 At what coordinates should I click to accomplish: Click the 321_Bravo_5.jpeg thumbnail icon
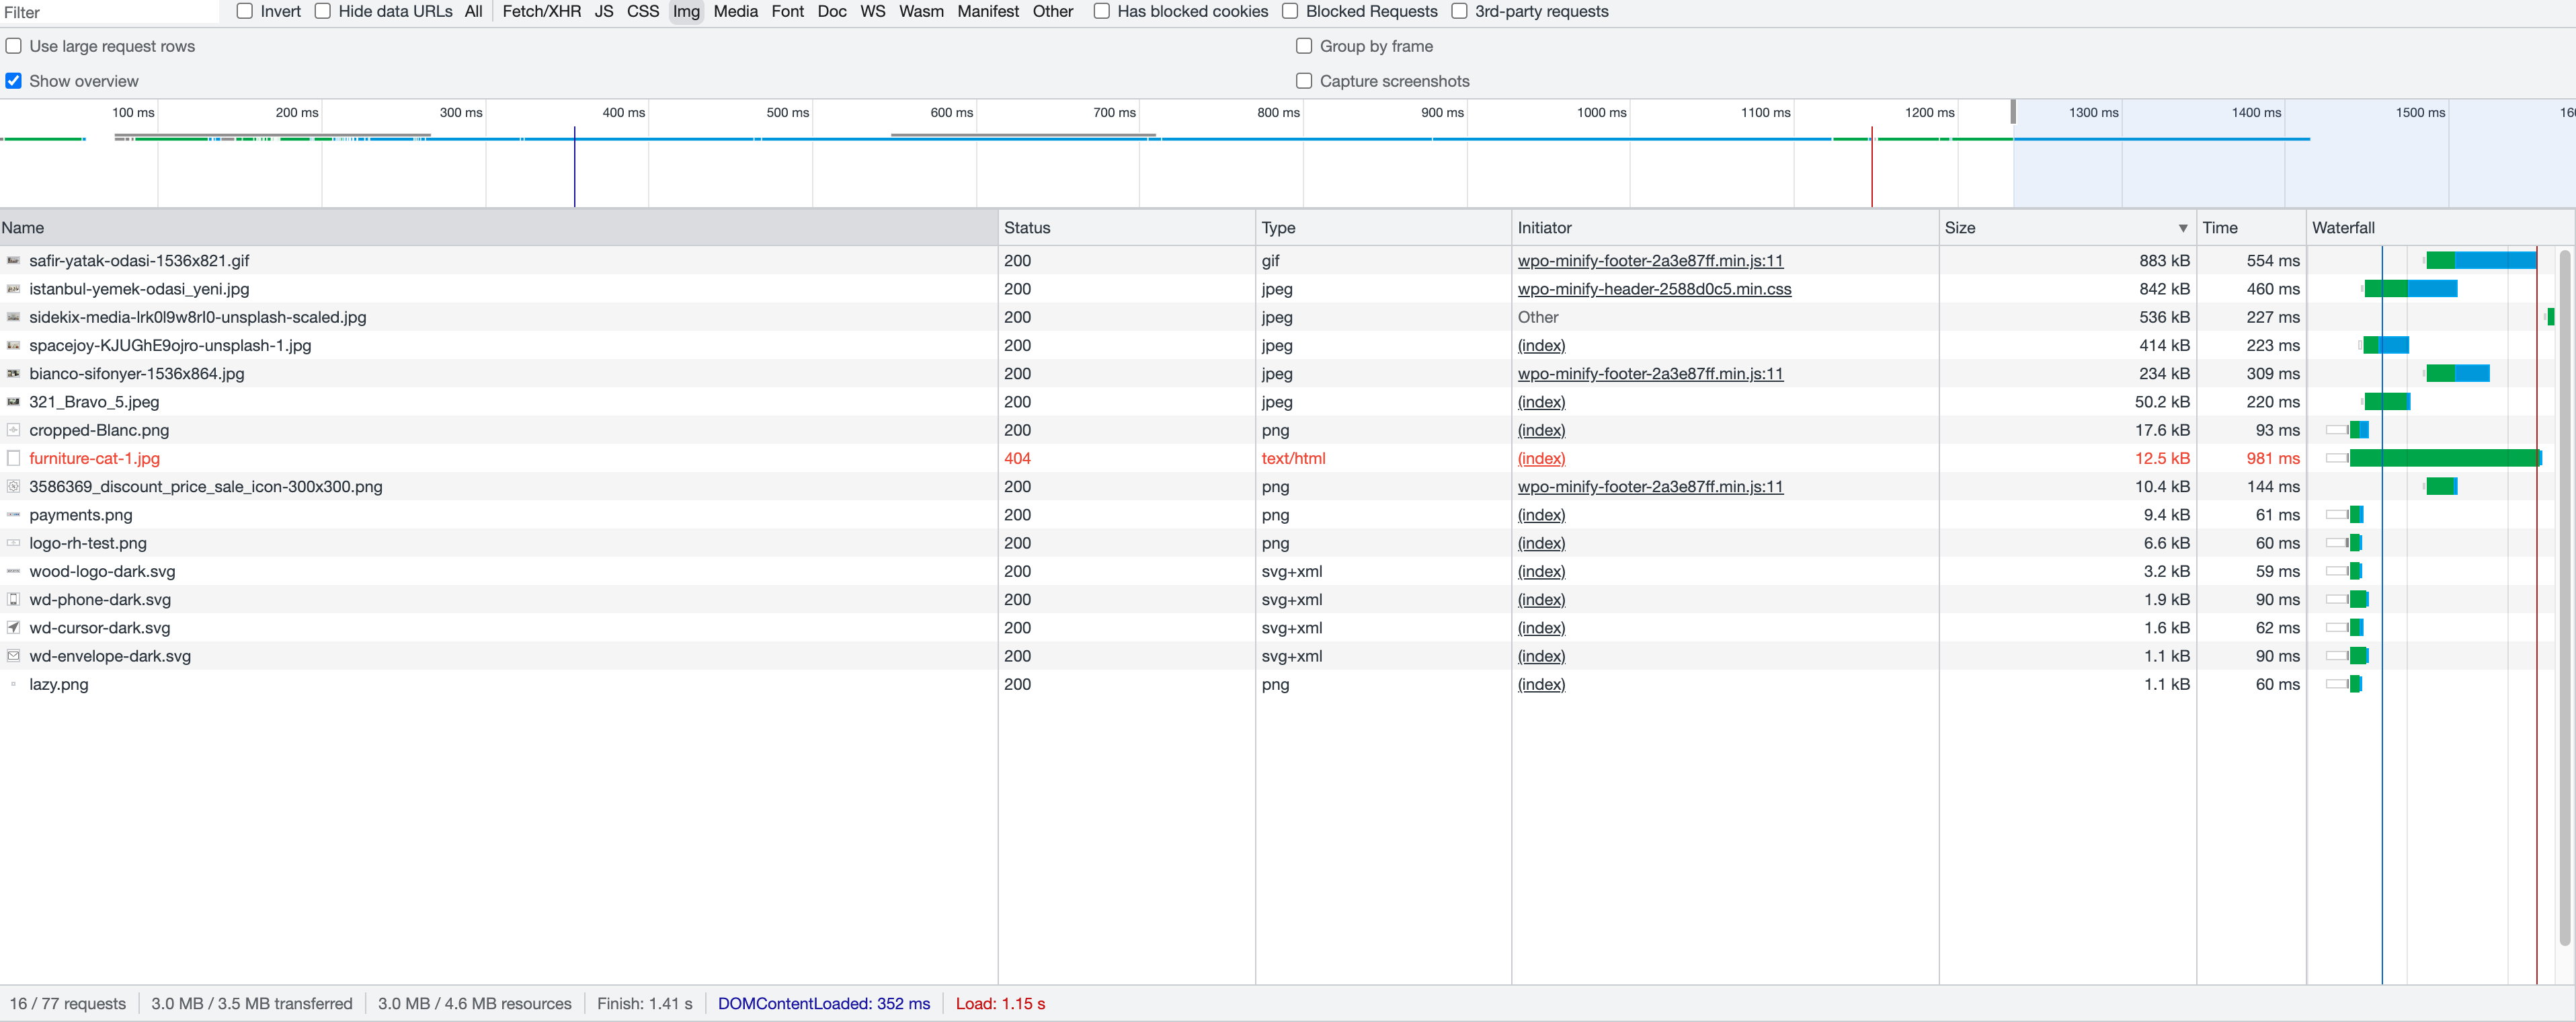[x=13, y=402]
